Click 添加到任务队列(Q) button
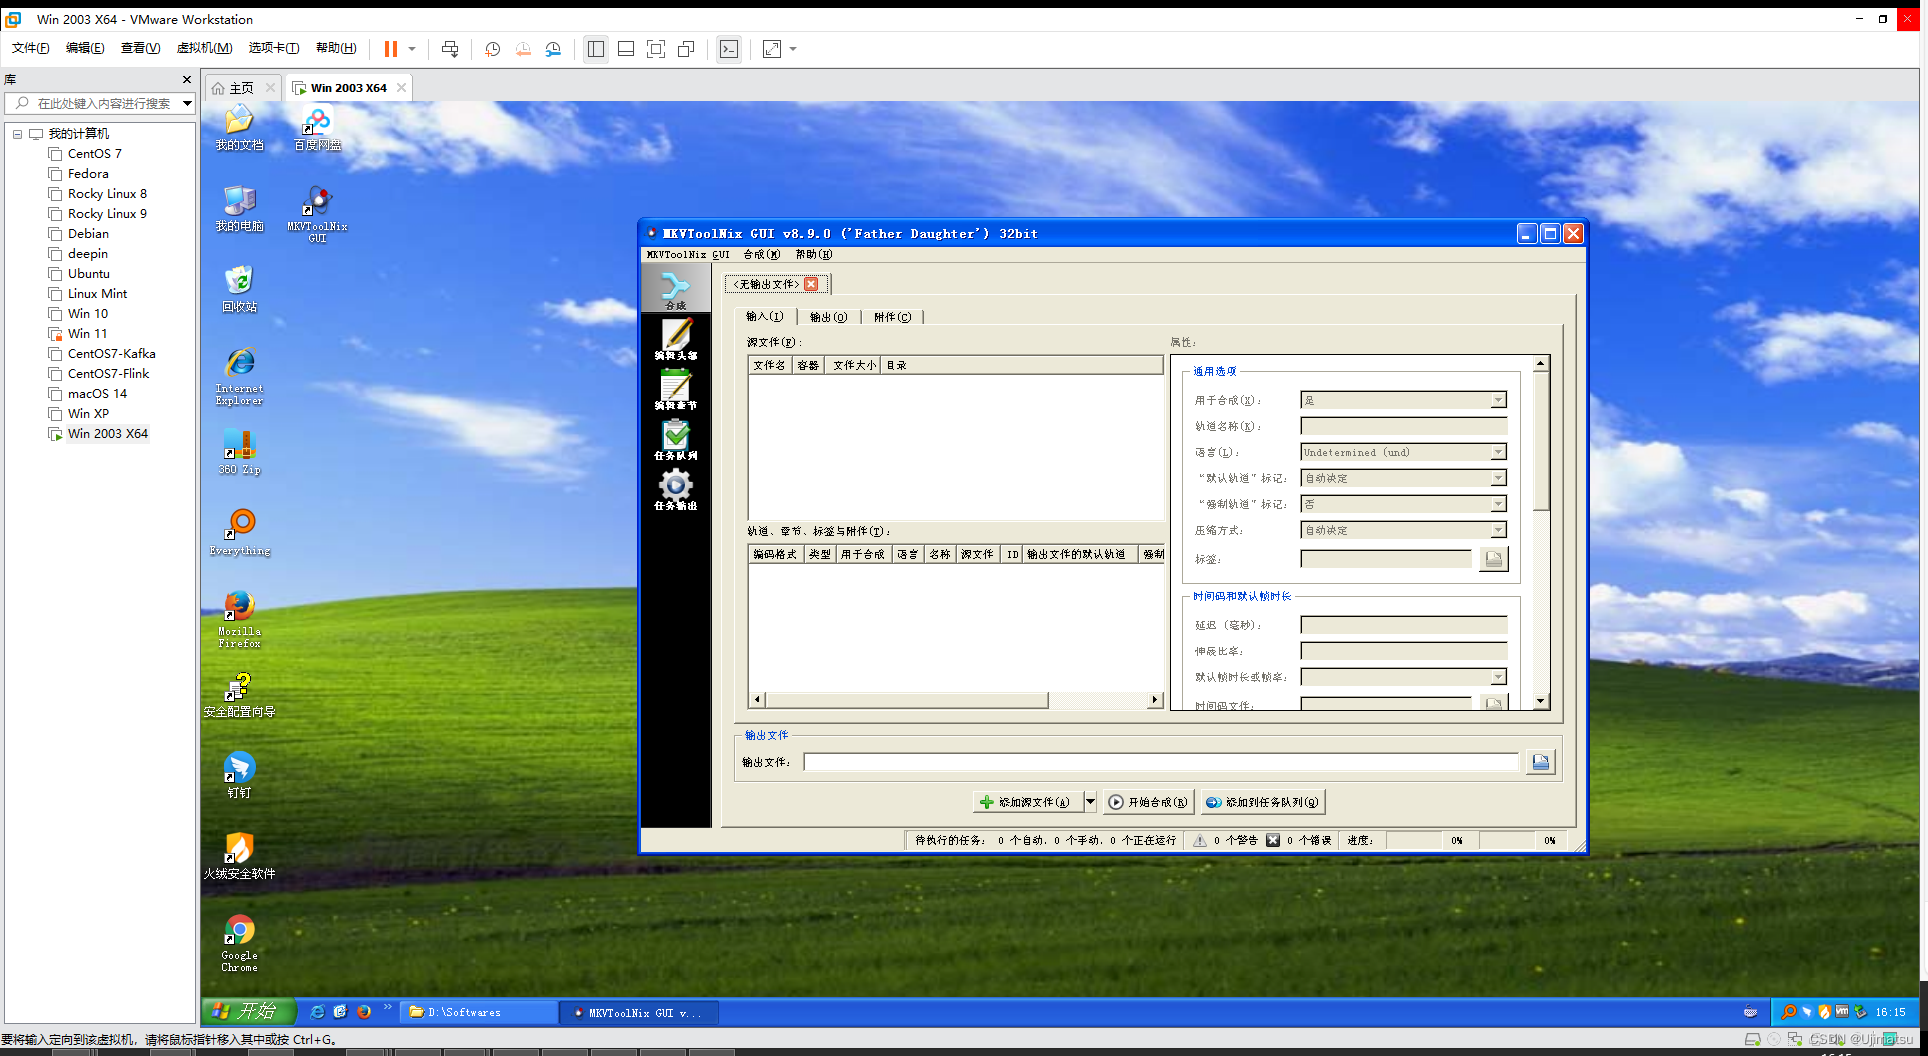The width and height of the screenshot is (1928, 1056). 1263,802
